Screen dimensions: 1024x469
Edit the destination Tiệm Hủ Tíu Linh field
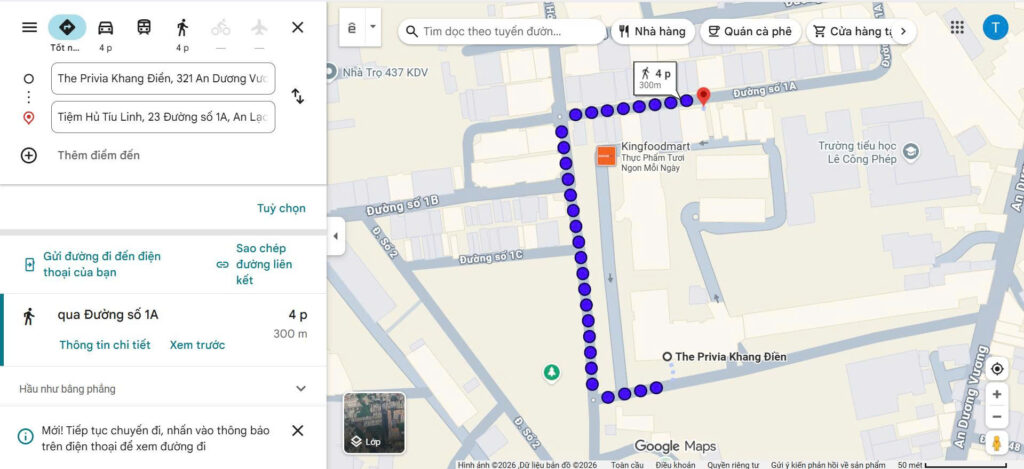(163, 117)
